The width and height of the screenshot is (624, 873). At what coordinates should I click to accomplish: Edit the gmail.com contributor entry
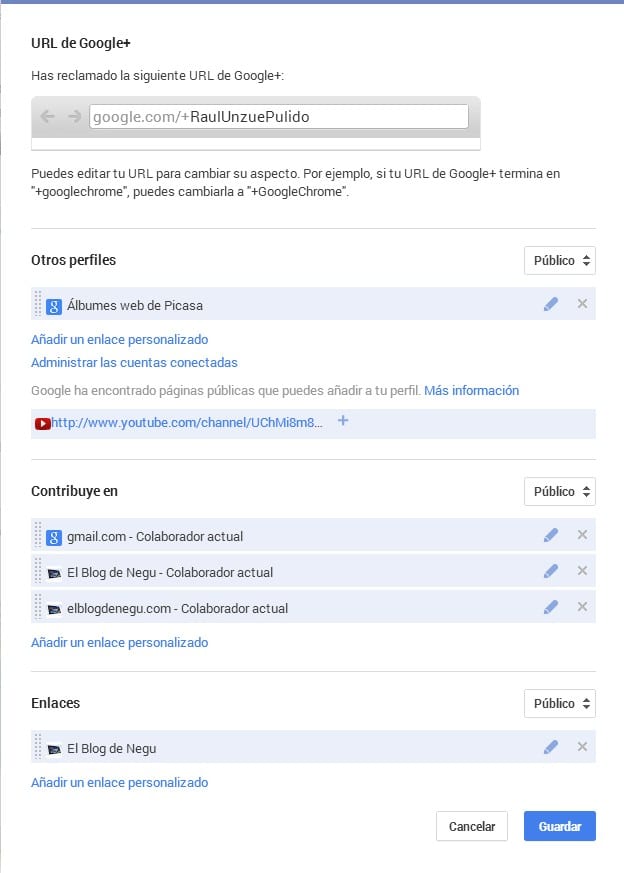551,535
